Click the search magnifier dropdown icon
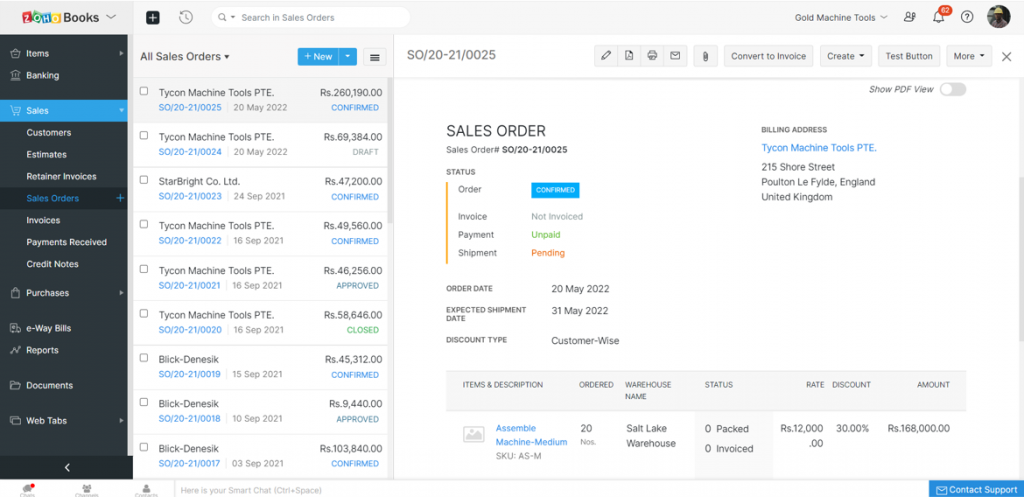 point(226,18)
